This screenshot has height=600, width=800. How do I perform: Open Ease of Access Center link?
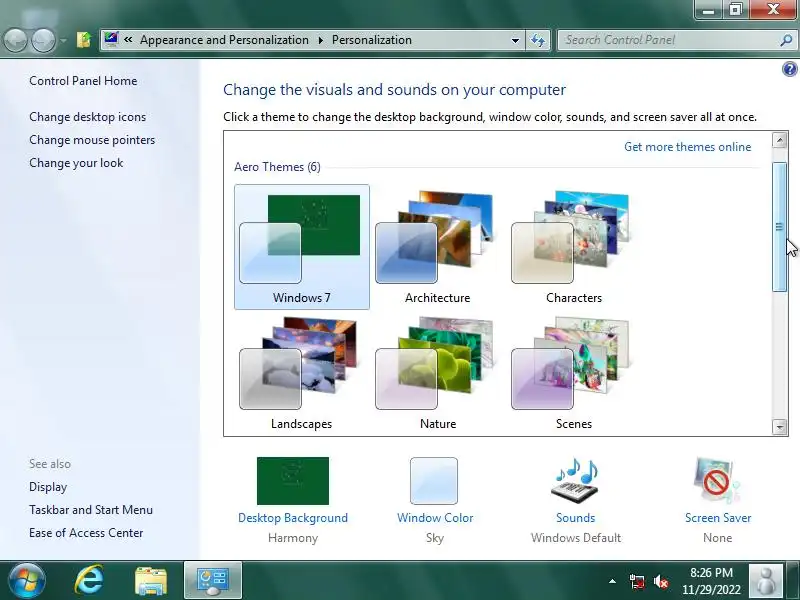(86, 533)
